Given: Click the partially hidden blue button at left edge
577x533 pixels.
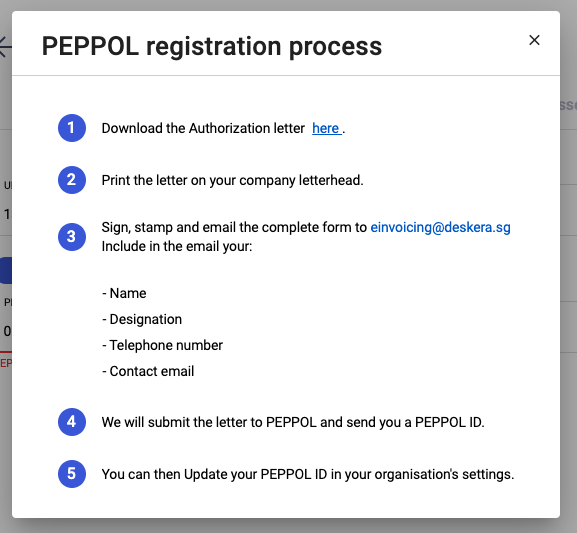Looking at the screenshot, I should tap(6, 271).
